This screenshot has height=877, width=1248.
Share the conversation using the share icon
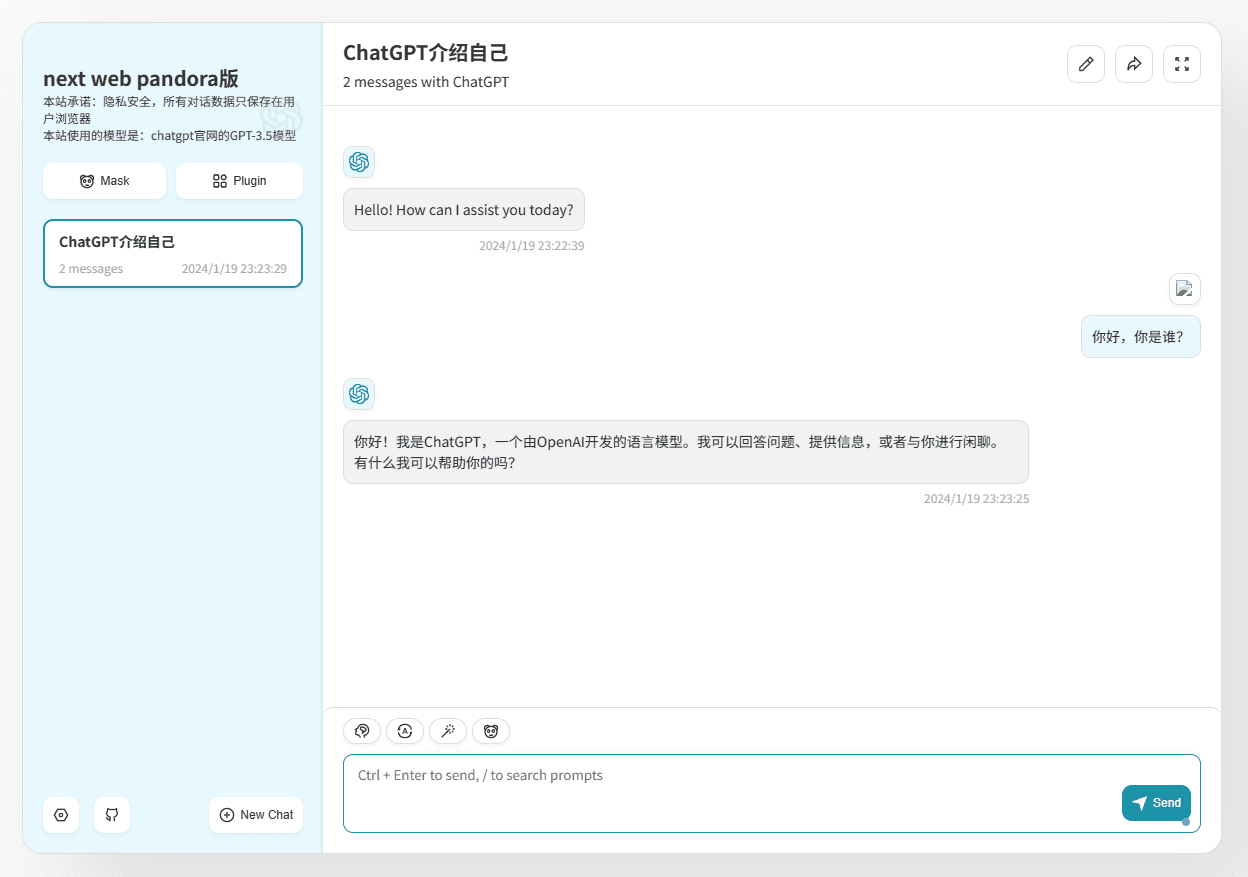coord(1134,63)
